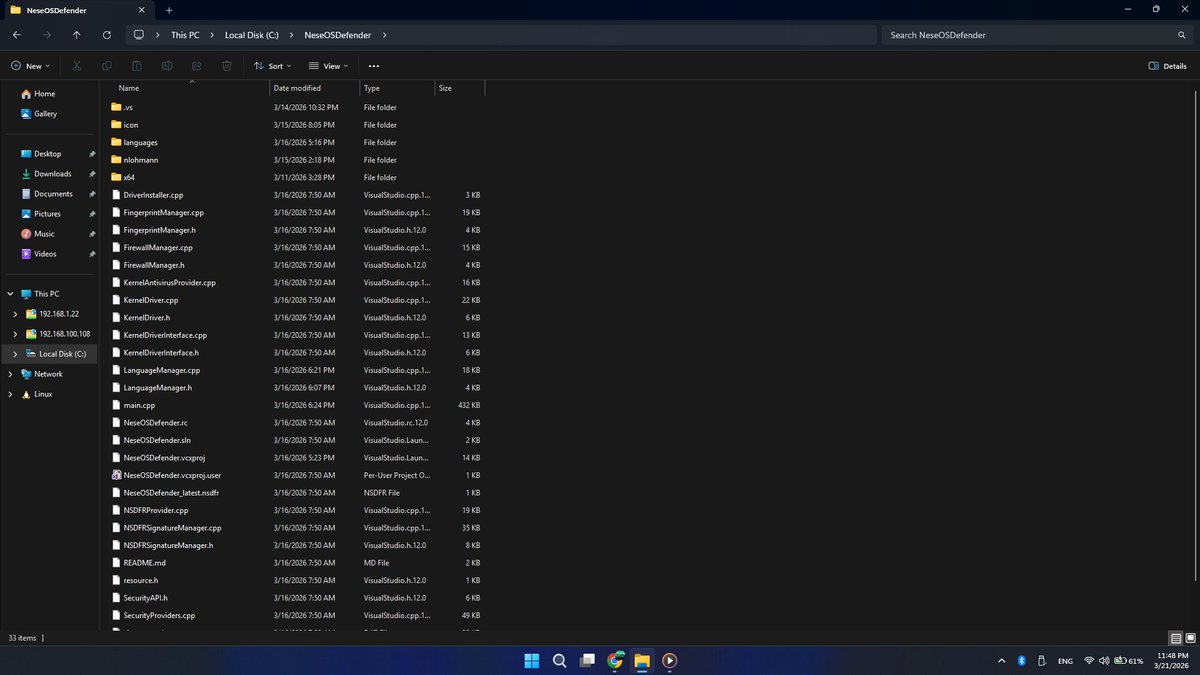Expand the 192.168.100.108 network drive
This screenshot has width=1200, height=675.
click(15, 334)
